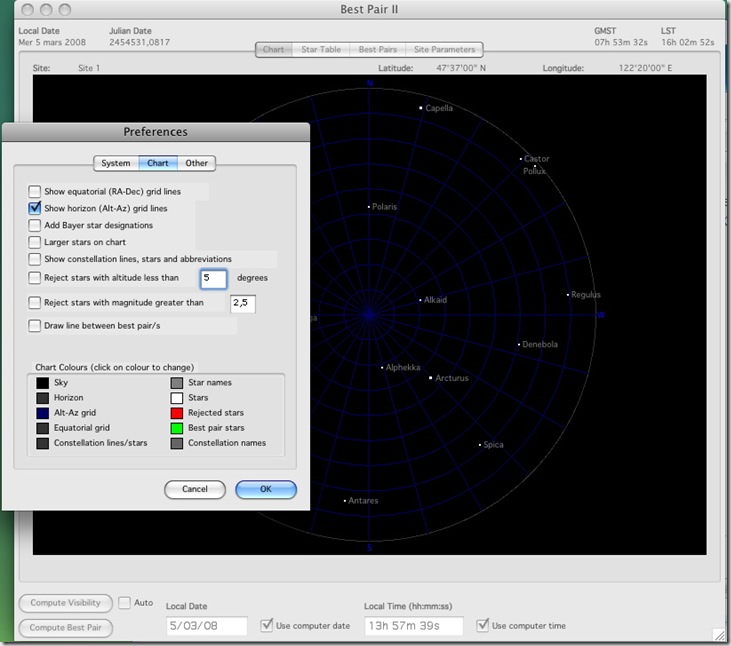Change the Alt-Az grid colour swatch
This screenshot has height=646, width=731.
pos(42,413)
